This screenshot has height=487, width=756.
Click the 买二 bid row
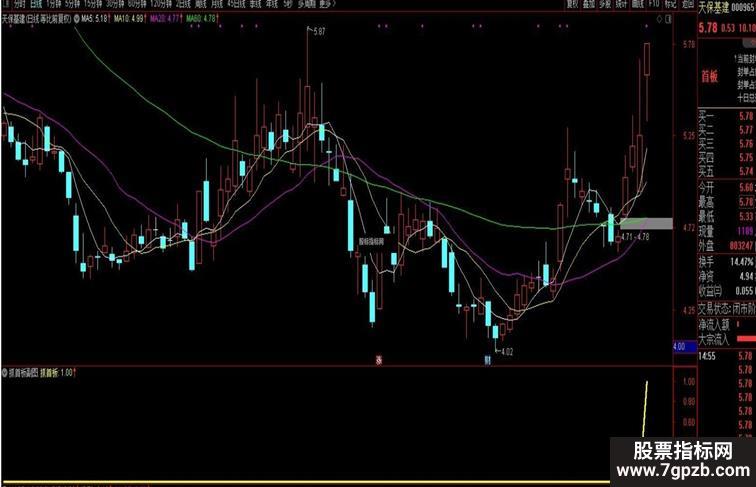click(x=727, y=130)
